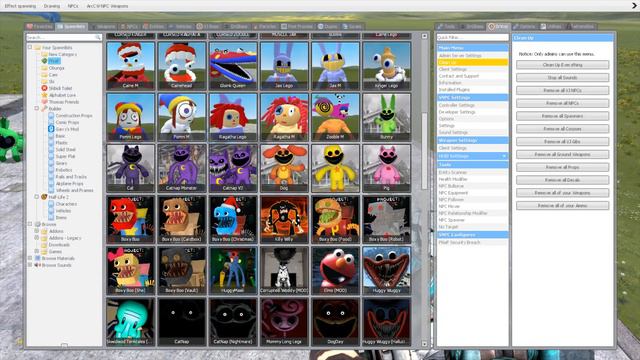The image size is (640, 360).
Task: Open the NPCs menu in top bar
Action: coord(73,6)
